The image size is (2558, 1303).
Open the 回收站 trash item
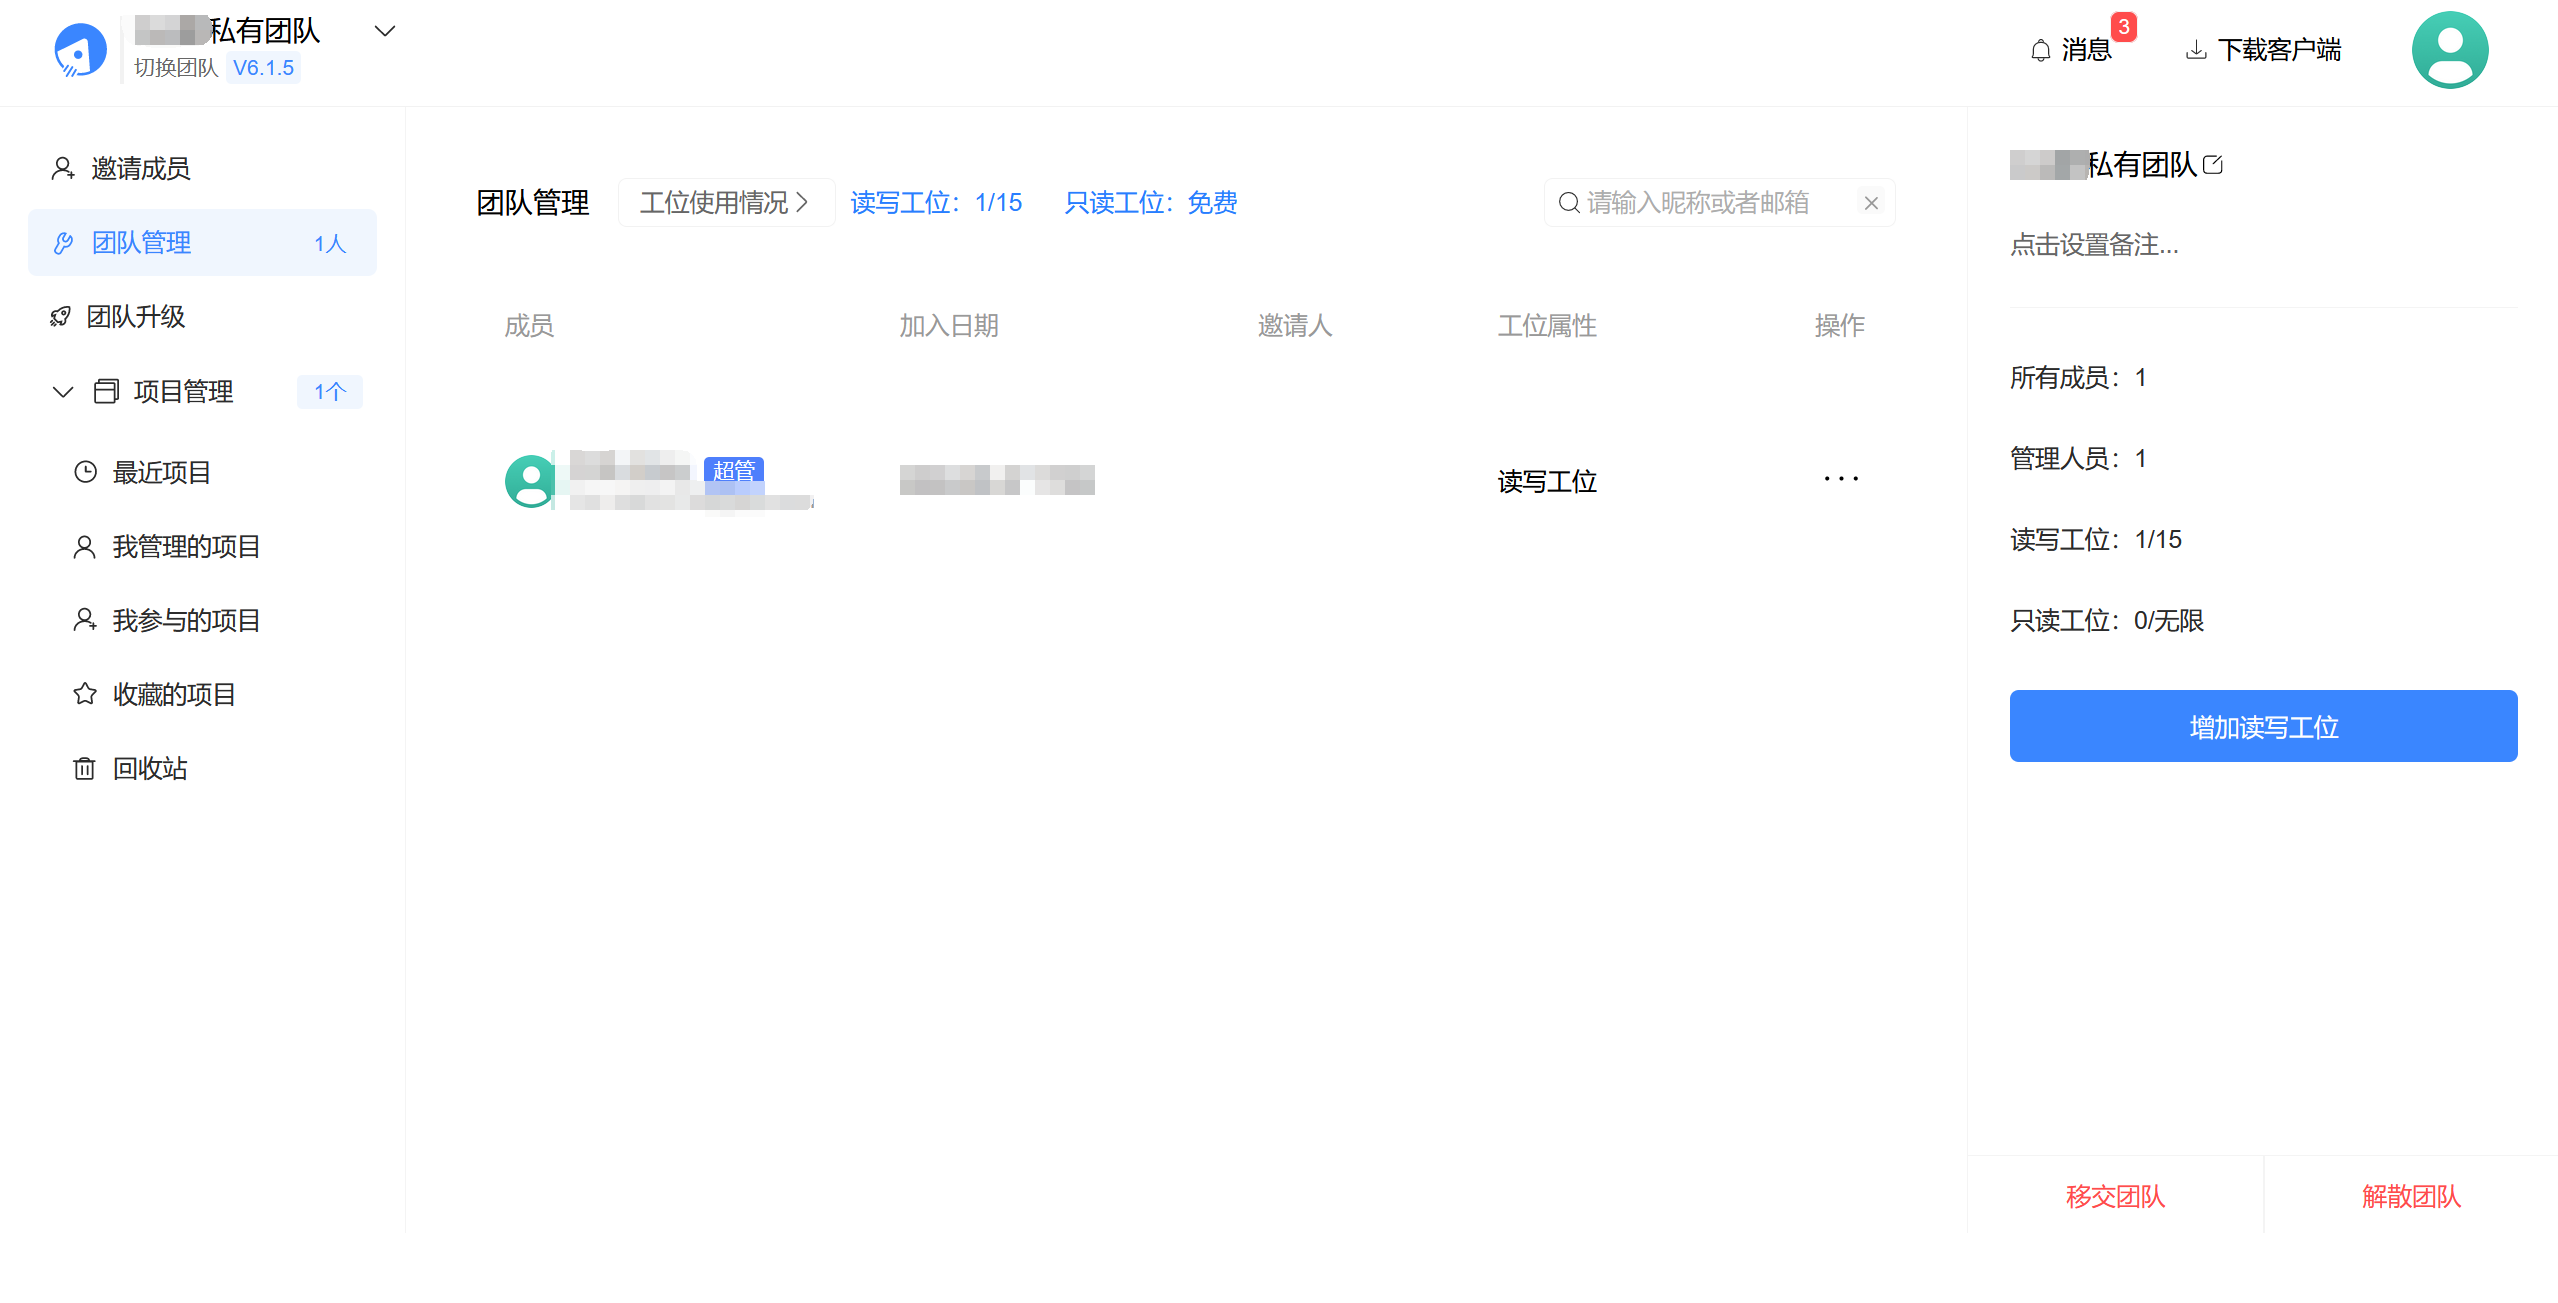pyautogui.click(x=148, y=768)
